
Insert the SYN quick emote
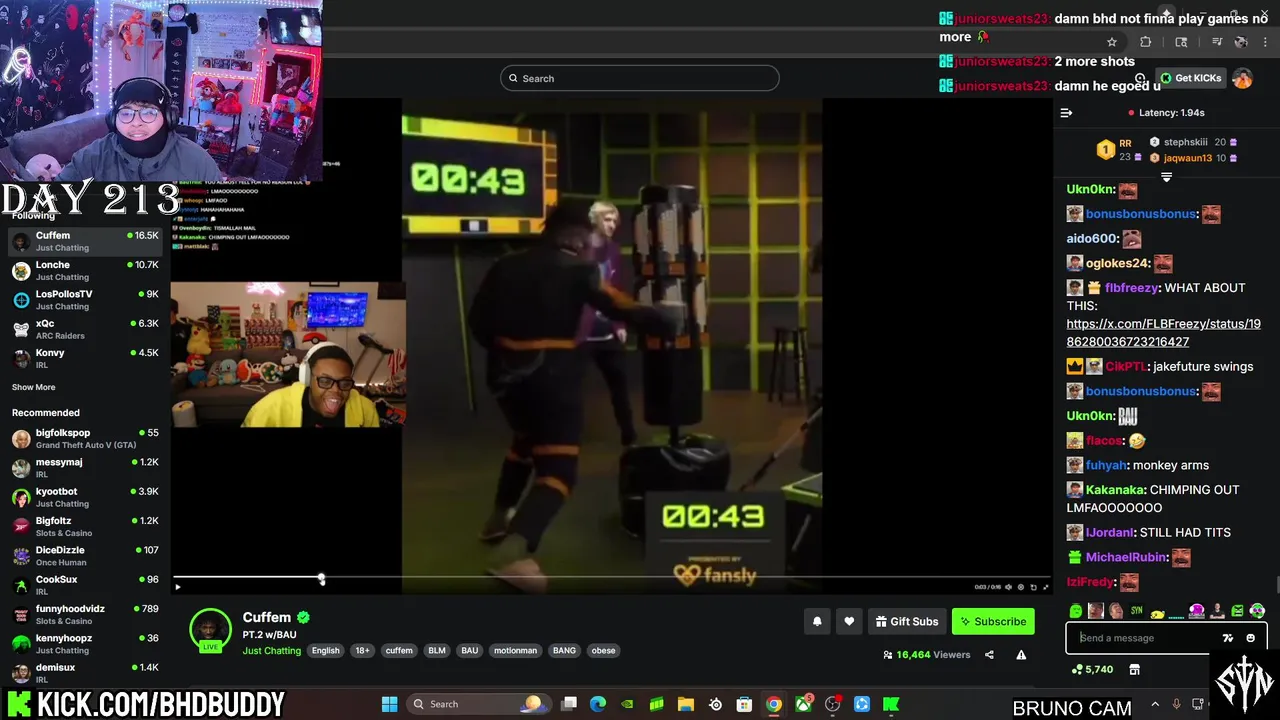pyautogui.click(x=1137, y=611)
